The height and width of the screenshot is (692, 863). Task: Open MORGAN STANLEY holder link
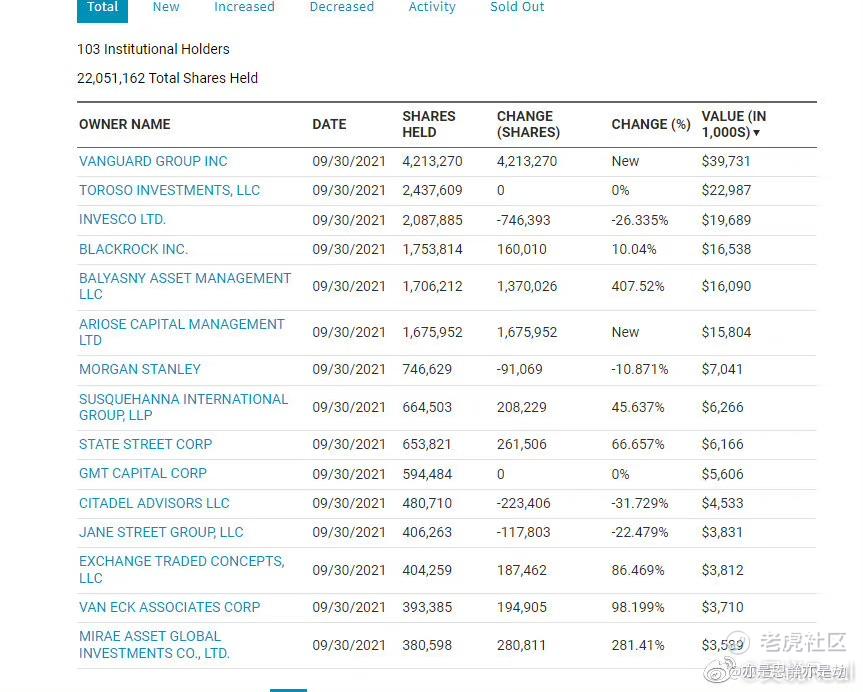140,369
